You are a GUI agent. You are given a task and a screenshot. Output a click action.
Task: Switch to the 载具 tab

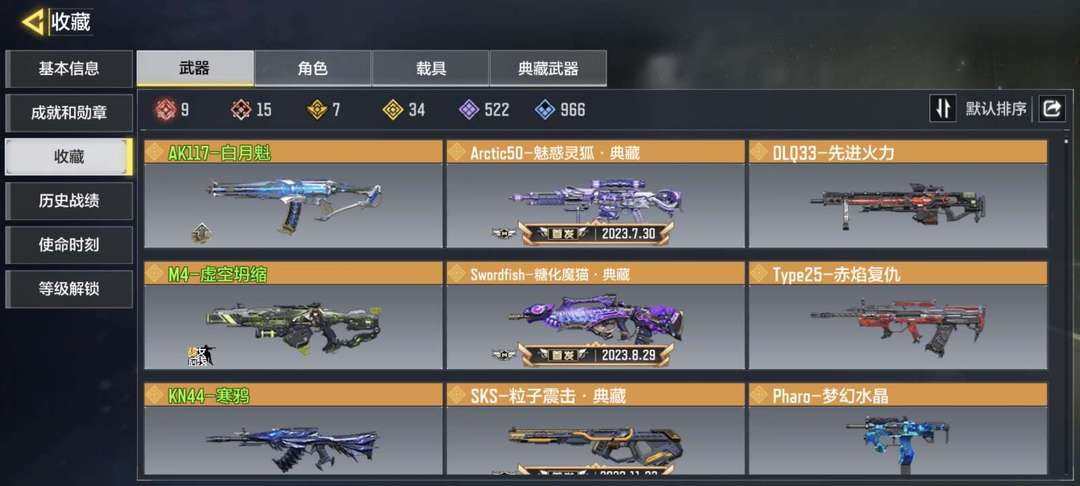coord(430,68)
